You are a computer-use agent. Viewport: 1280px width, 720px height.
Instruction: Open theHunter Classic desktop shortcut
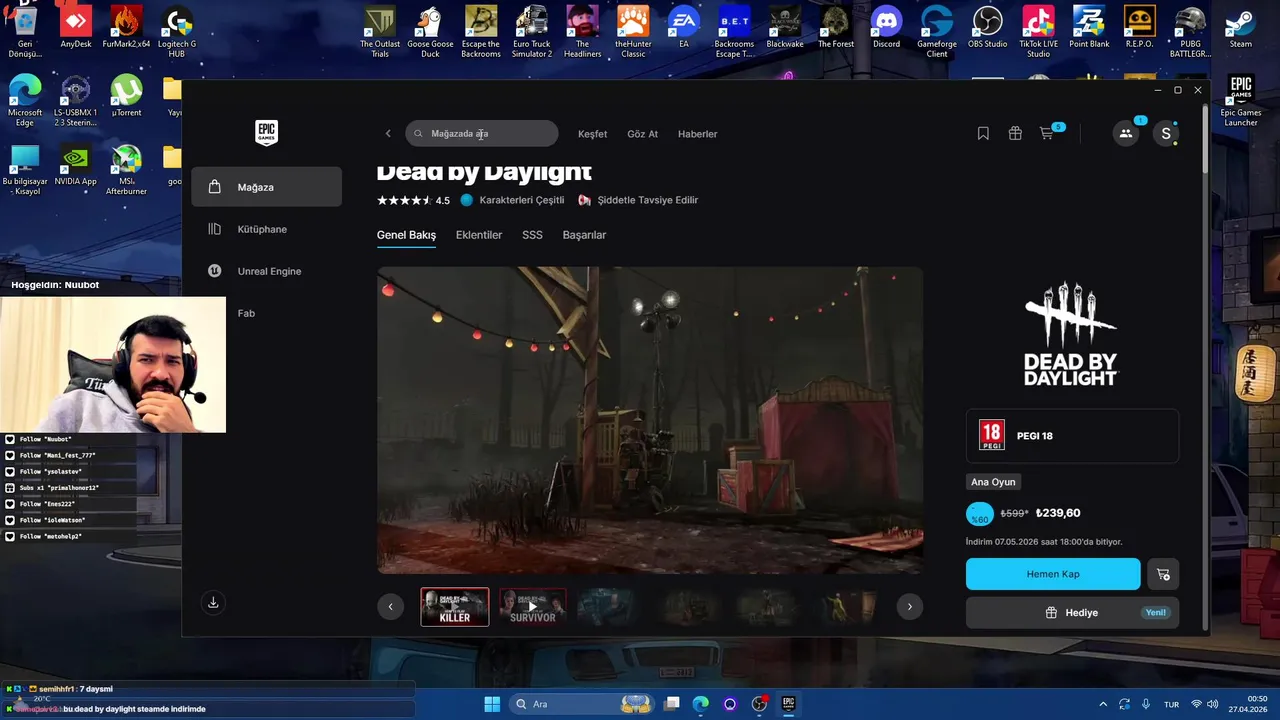click(x=633, y=32)
